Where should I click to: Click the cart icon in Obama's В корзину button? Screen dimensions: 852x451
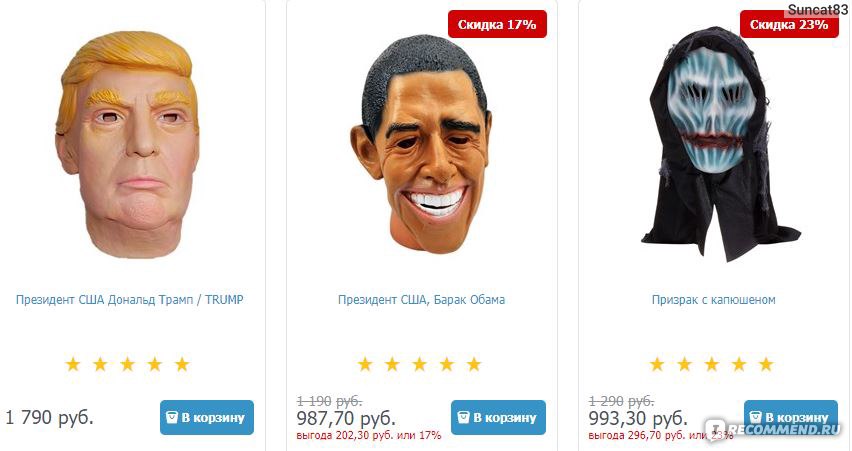click(463, 417)
